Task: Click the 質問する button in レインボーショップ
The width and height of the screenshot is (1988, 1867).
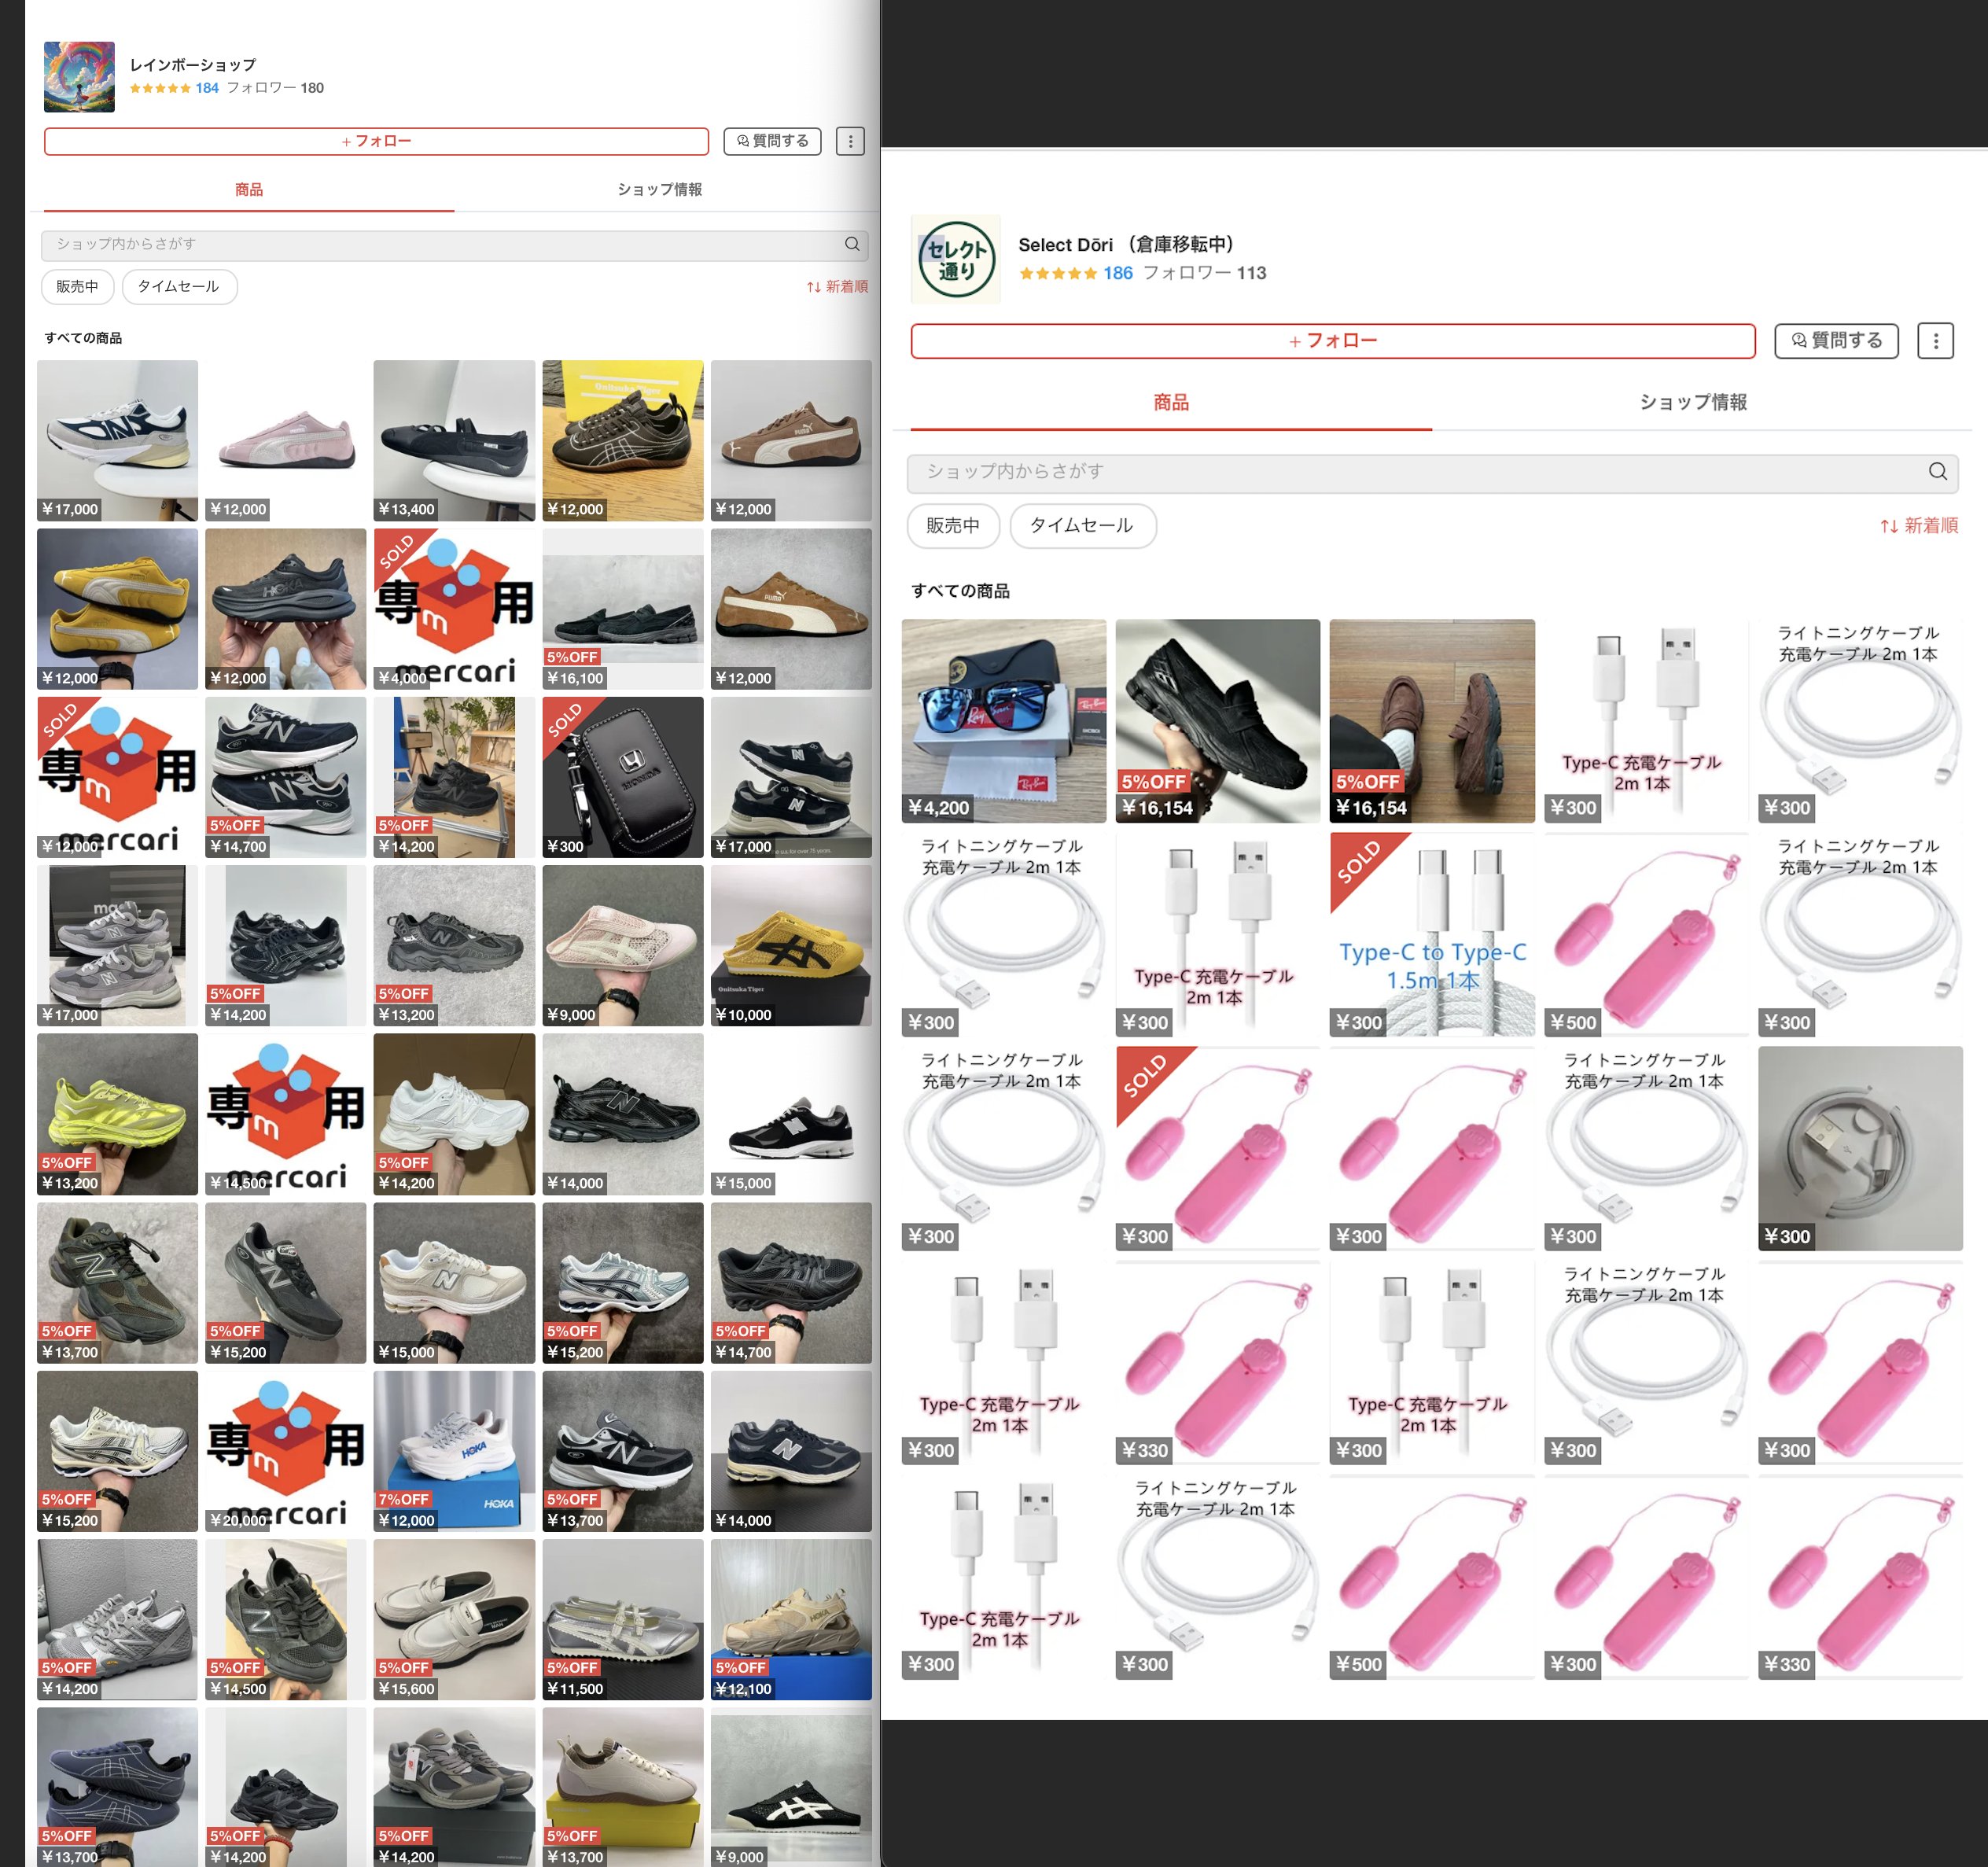Action: click(772, 141)
